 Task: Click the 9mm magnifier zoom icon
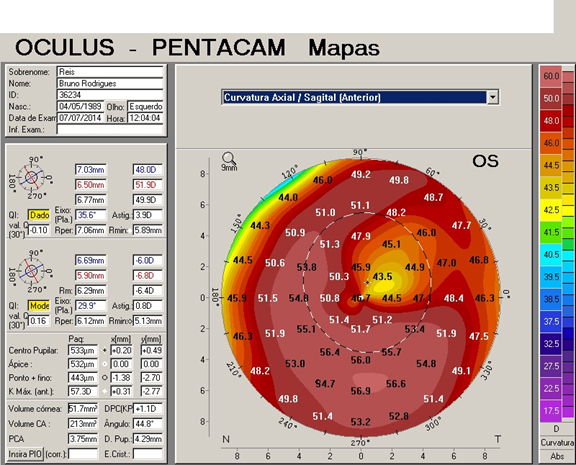[228, 158]
